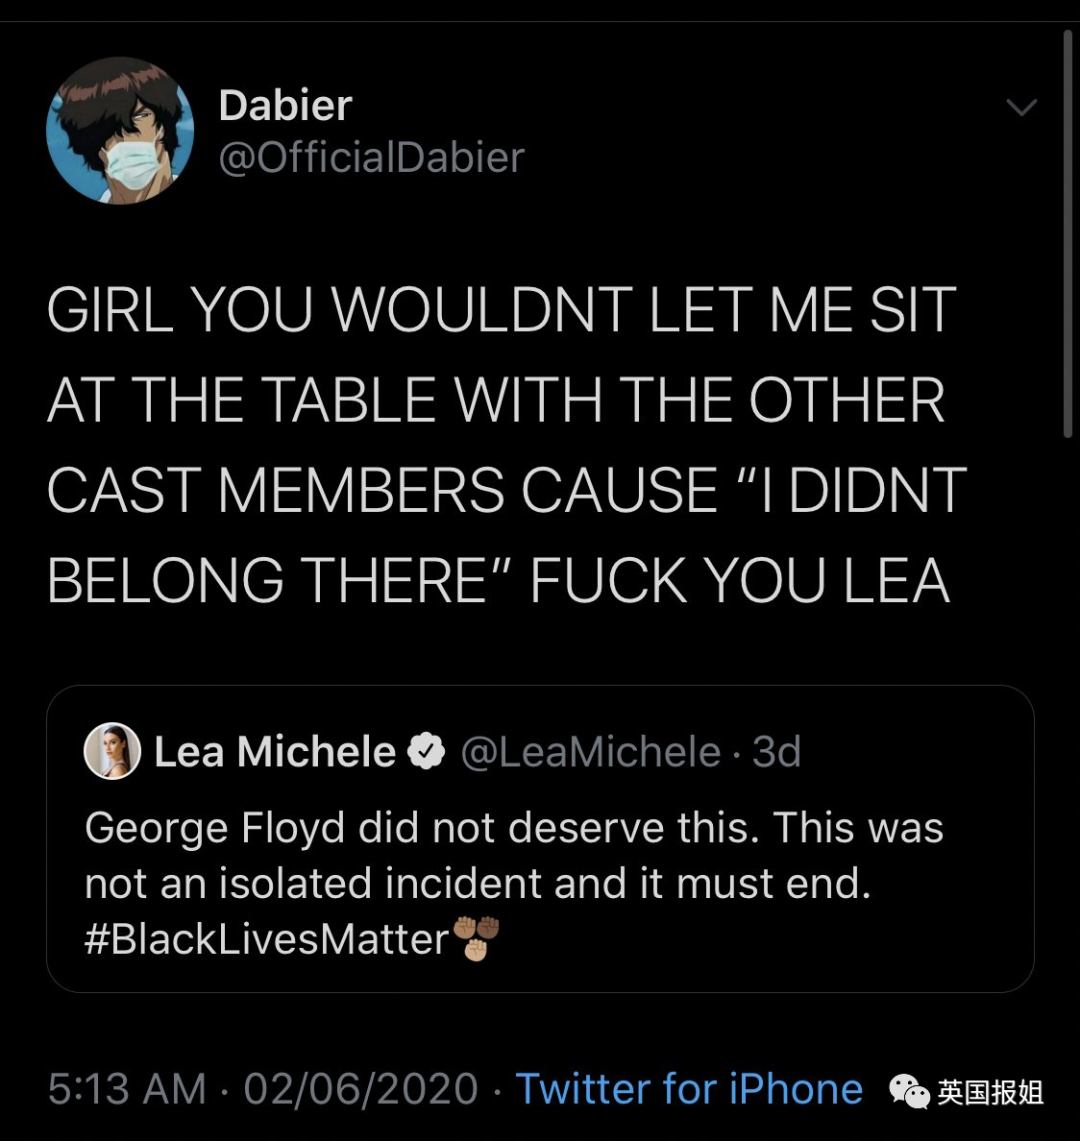Click the 02/06/2020 date
Screen dimensions: 1080x1141
click(x=360, y=1089)
